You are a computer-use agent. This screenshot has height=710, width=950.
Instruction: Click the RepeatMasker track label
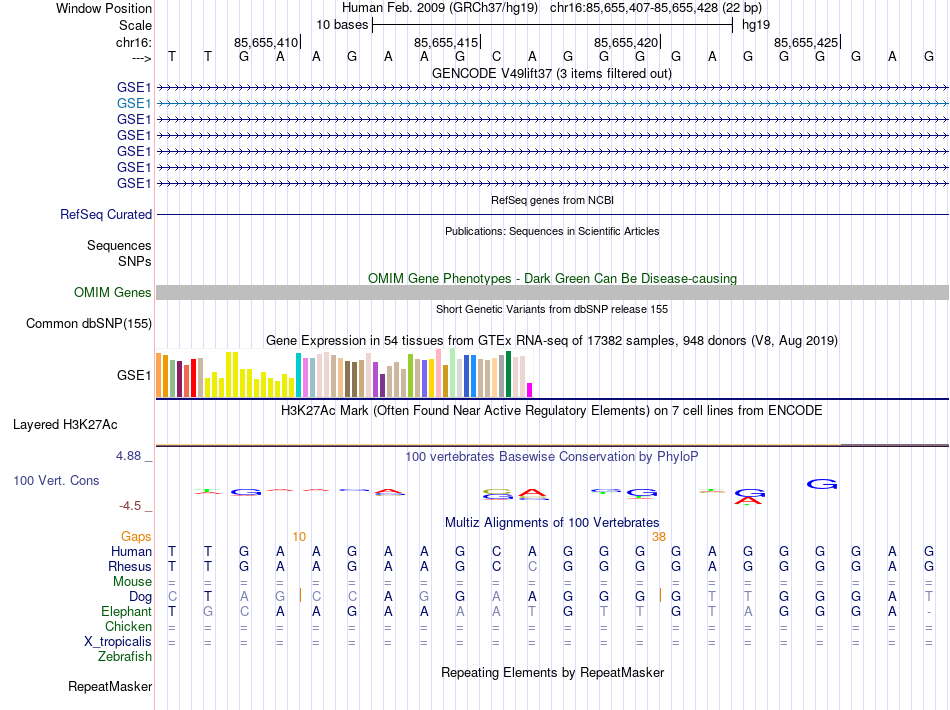[110, 687]
